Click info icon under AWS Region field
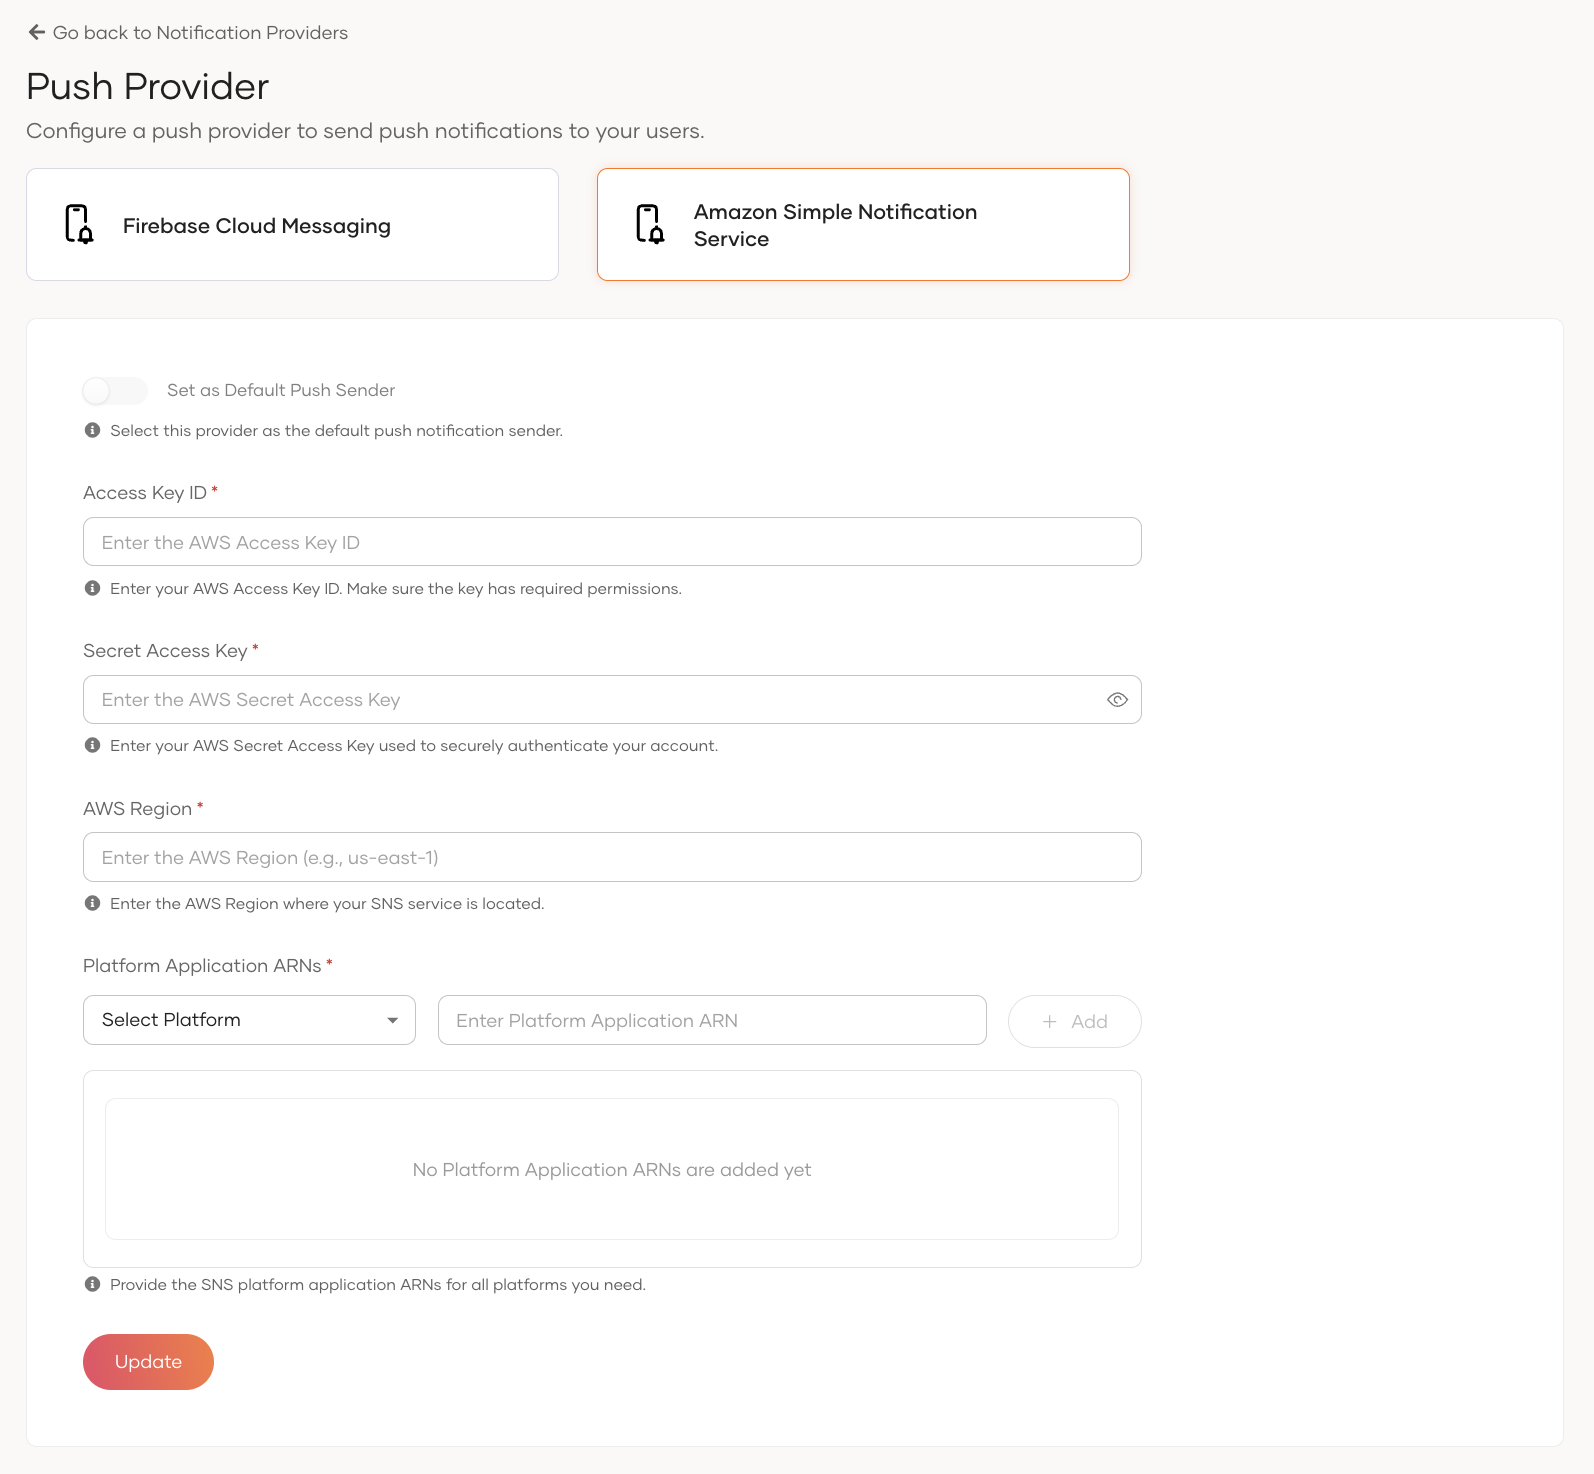This screenshot has width=1594, height=1474. [x=93, y=903]
